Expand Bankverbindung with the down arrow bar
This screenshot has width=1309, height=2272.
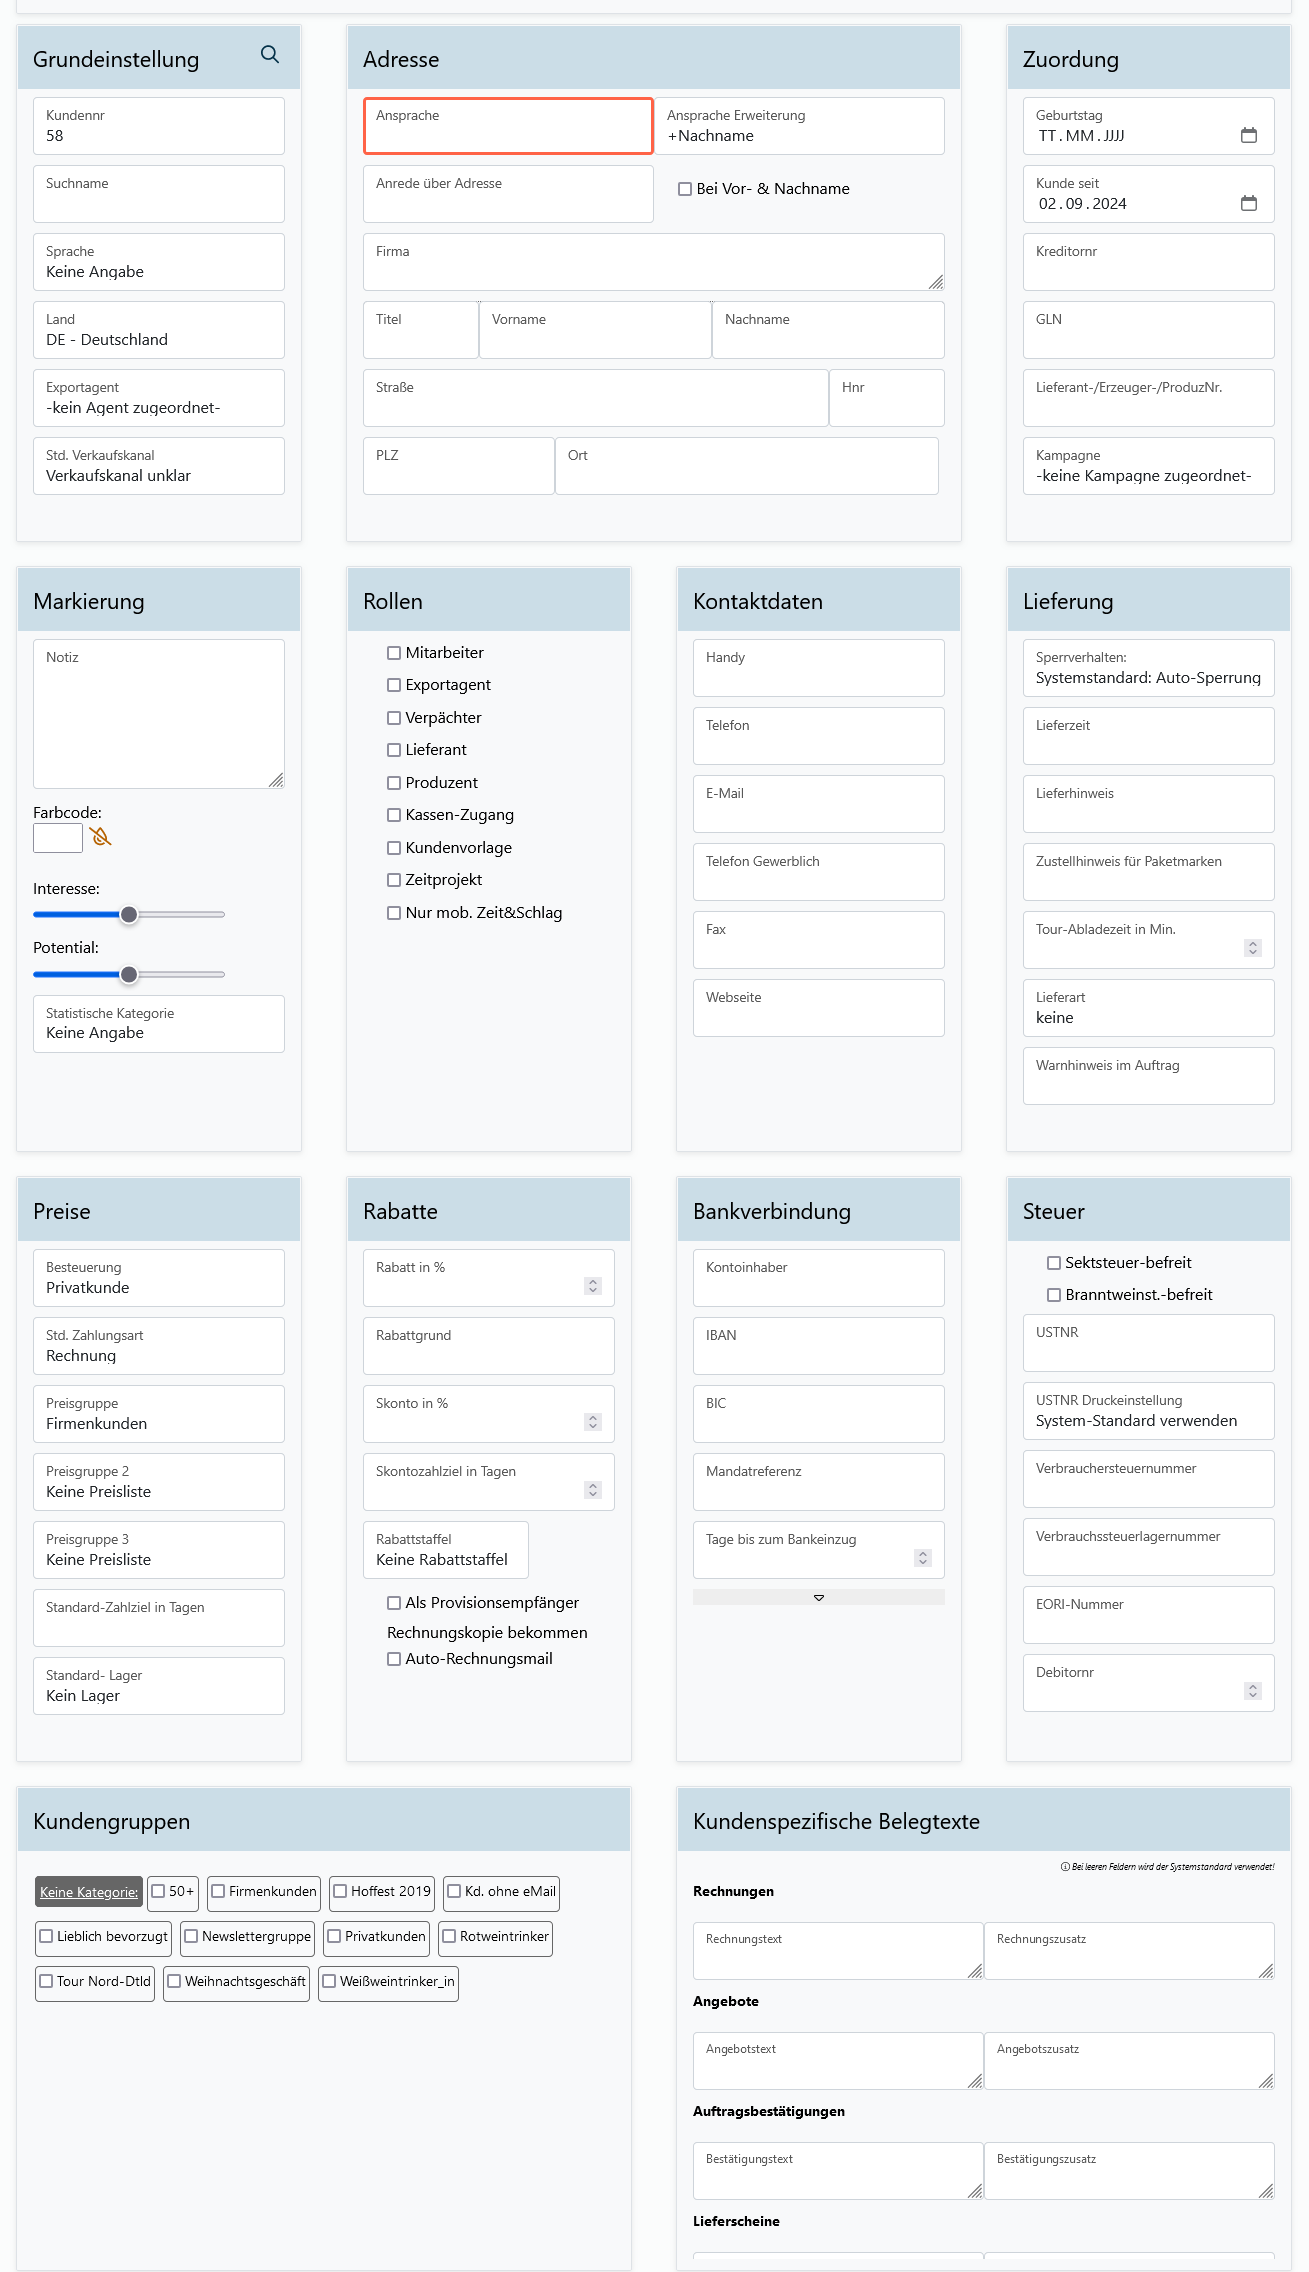(x=818, y=1597)
